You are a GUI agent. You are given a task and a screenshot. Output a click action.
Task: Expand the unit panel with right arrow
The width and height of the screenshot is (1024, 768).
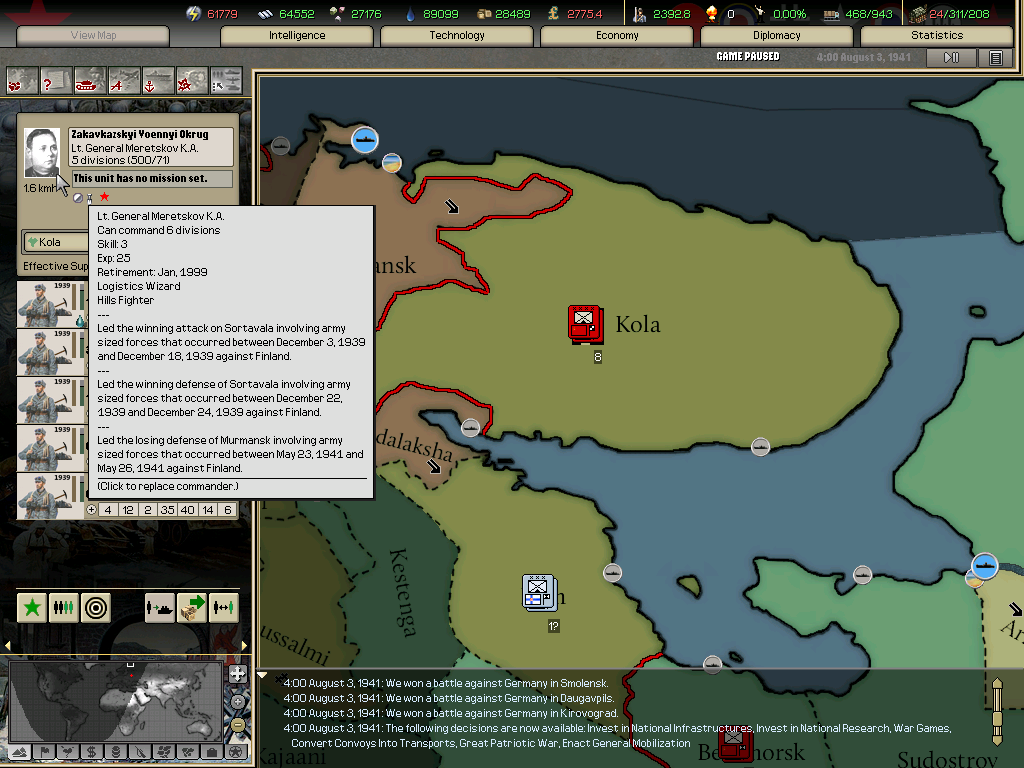244,645
